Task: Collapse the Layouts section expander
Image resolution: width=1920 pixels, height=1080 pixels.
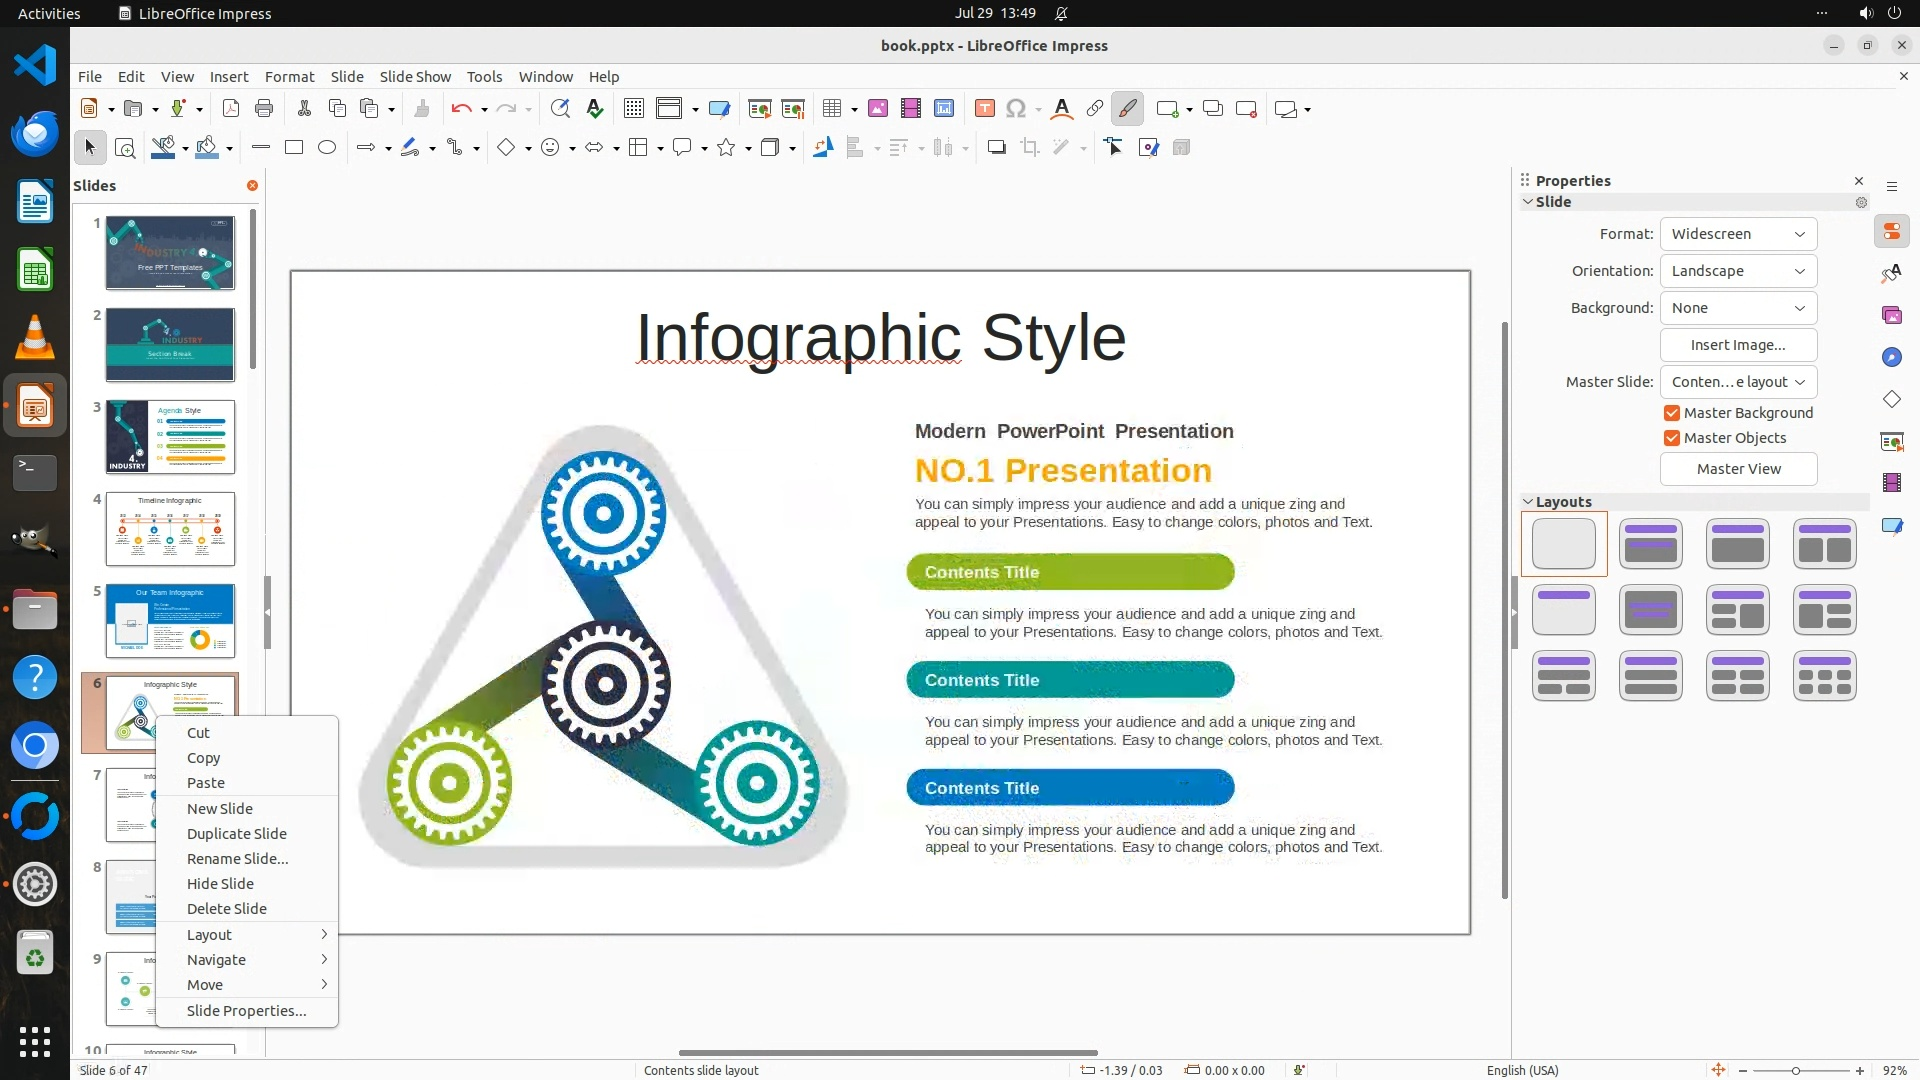Action: point(1528,502)
